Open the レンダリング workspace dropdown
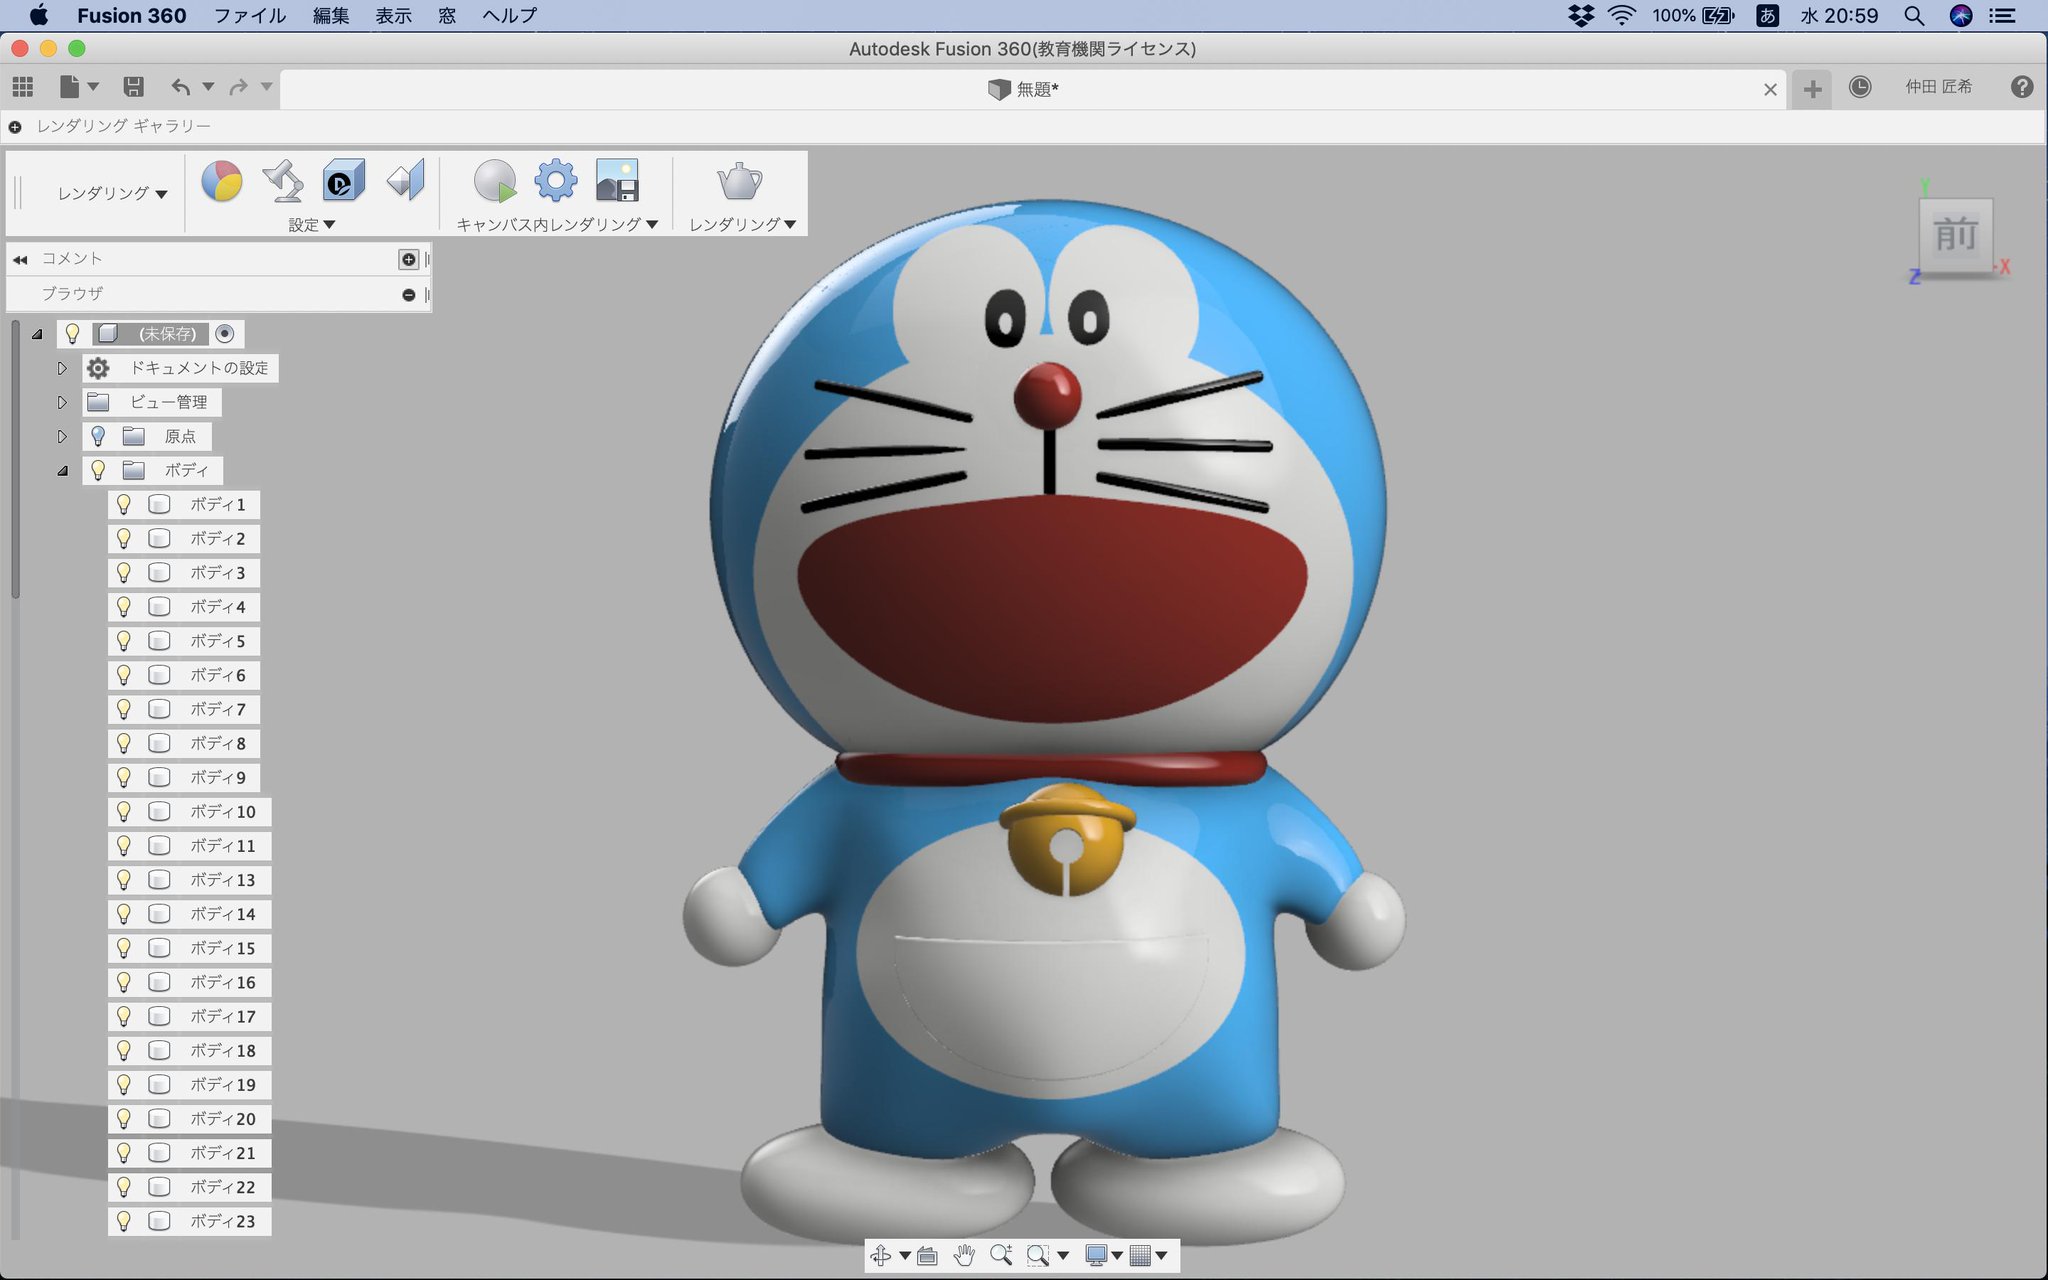This screenshot has width=2048, height=1280. click(x=112, y=193)
